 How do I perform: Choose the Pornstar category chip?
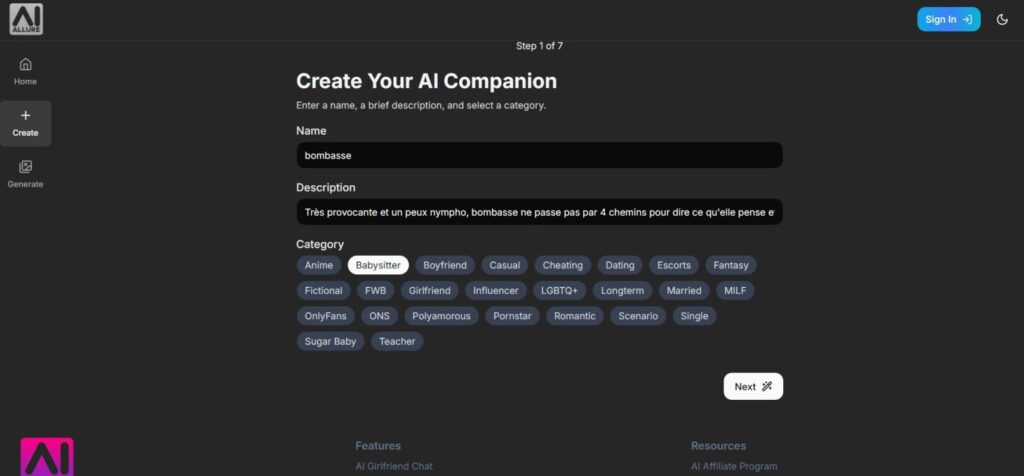click(512, 316)
